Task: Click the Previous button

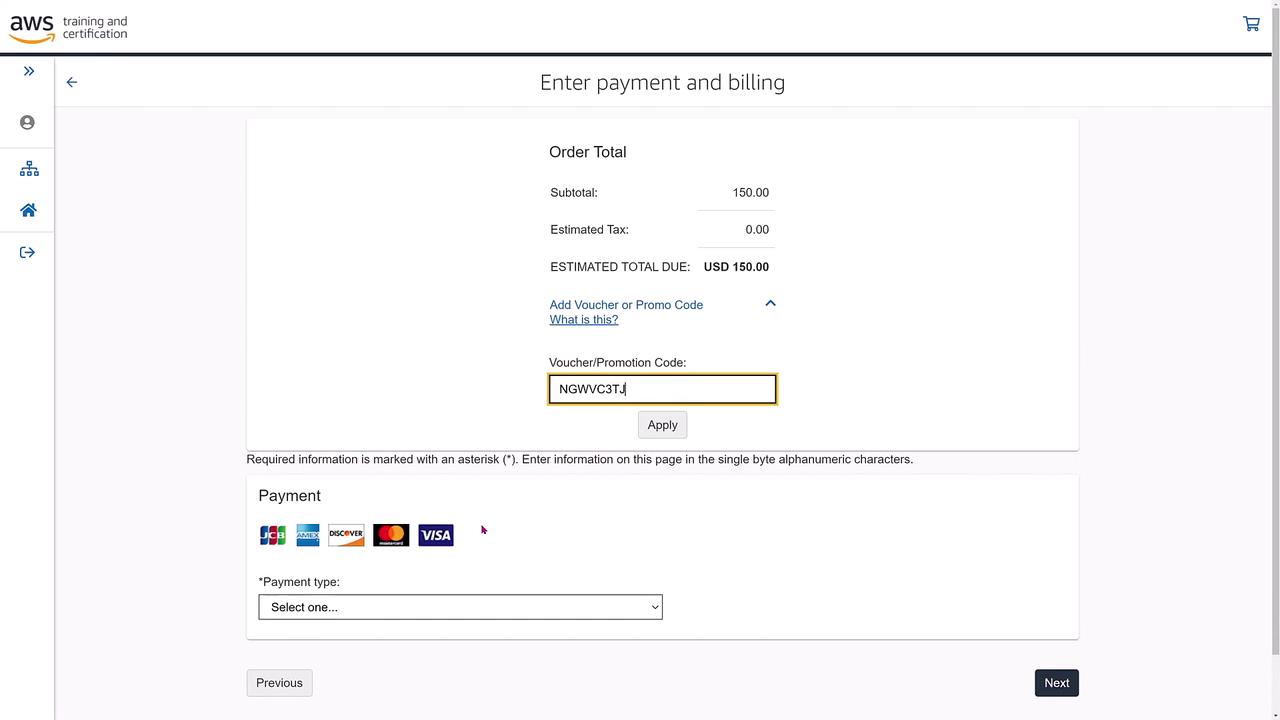Action: tap(279, 683)
